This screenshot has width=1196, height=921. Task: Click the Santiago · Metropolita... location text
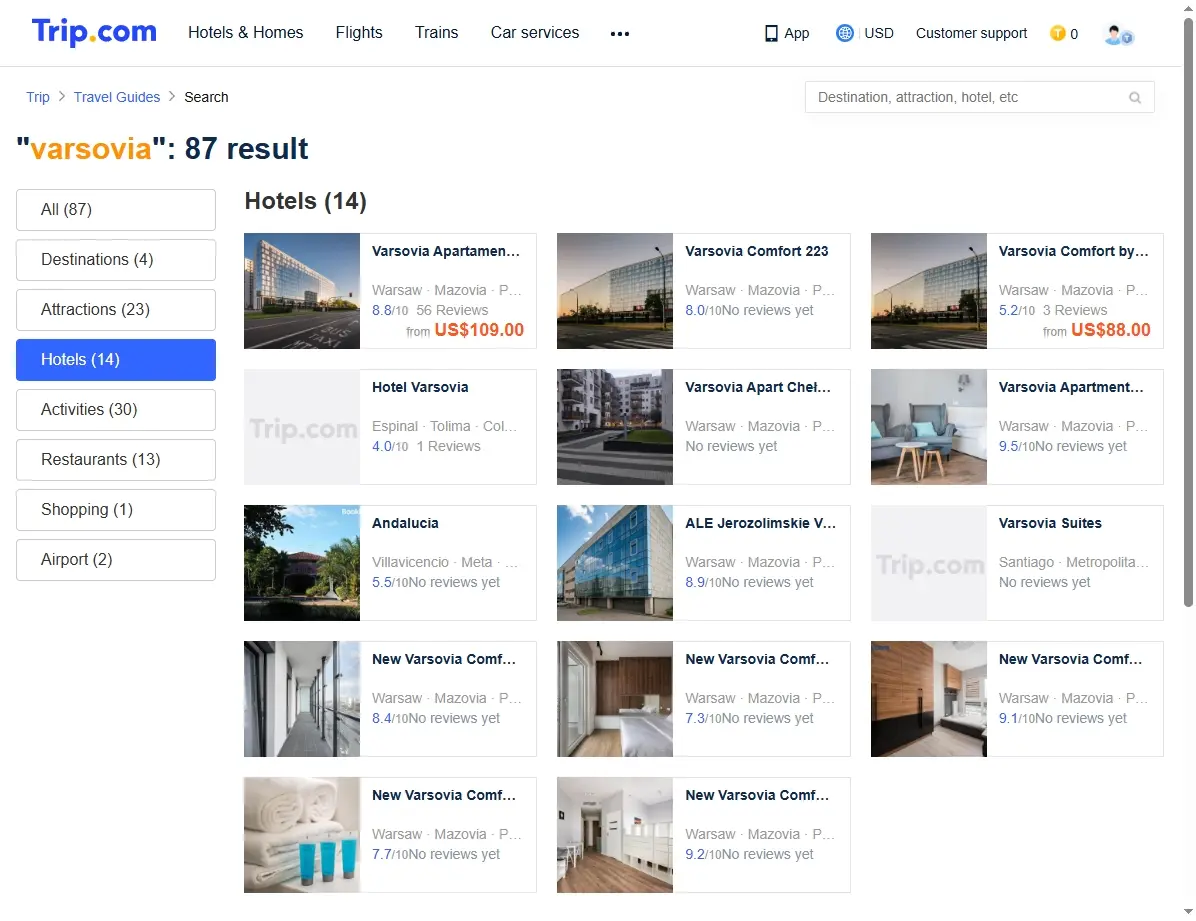pyautogui.click(x=1073, y=562)
